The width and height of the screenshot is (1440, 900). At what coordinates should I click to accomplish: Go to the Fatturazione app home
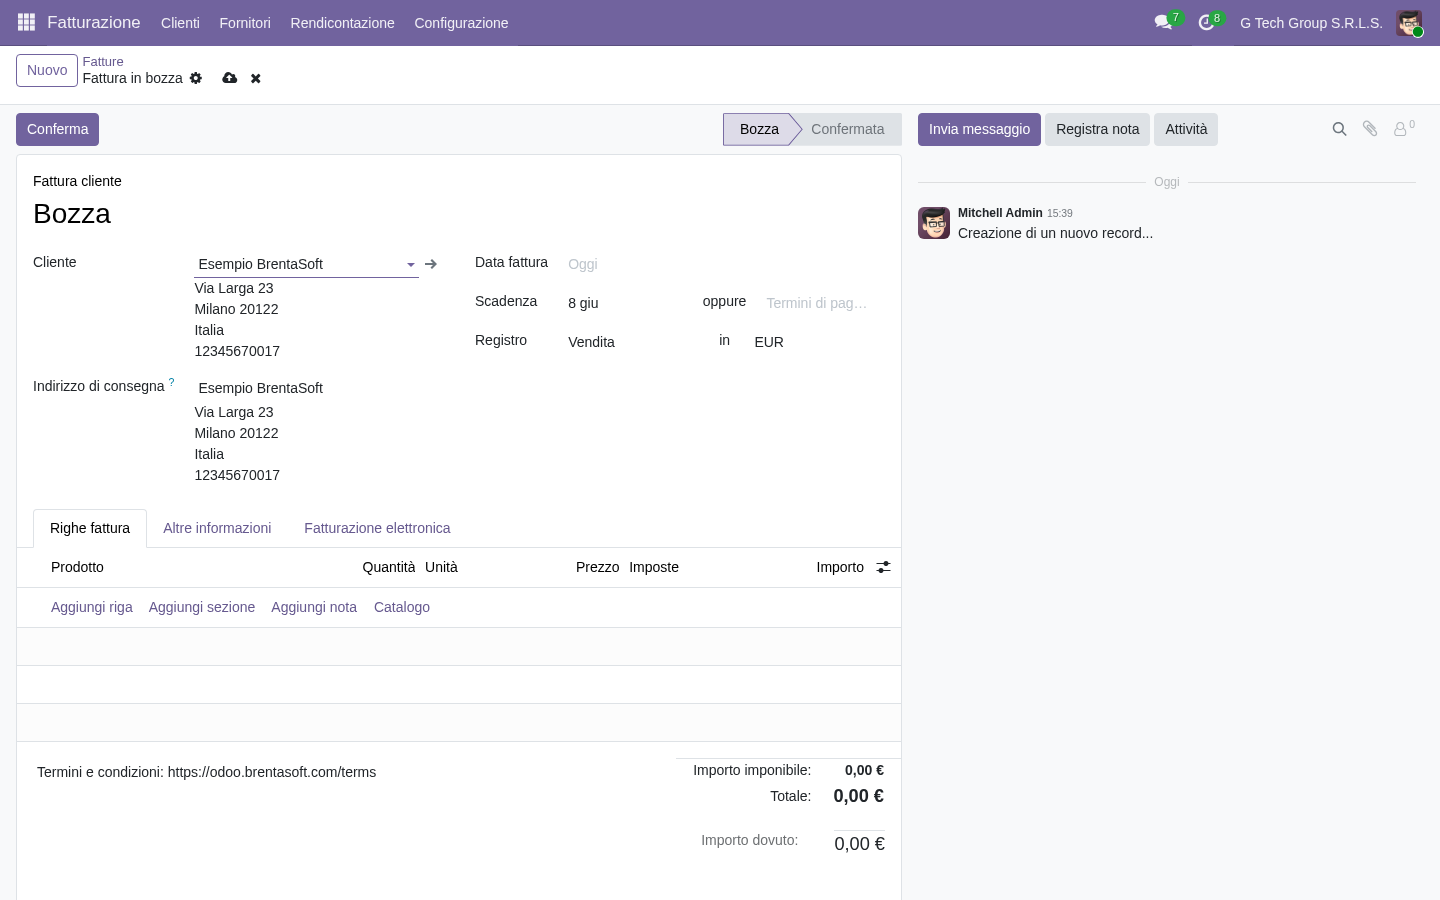click(94, 22)
